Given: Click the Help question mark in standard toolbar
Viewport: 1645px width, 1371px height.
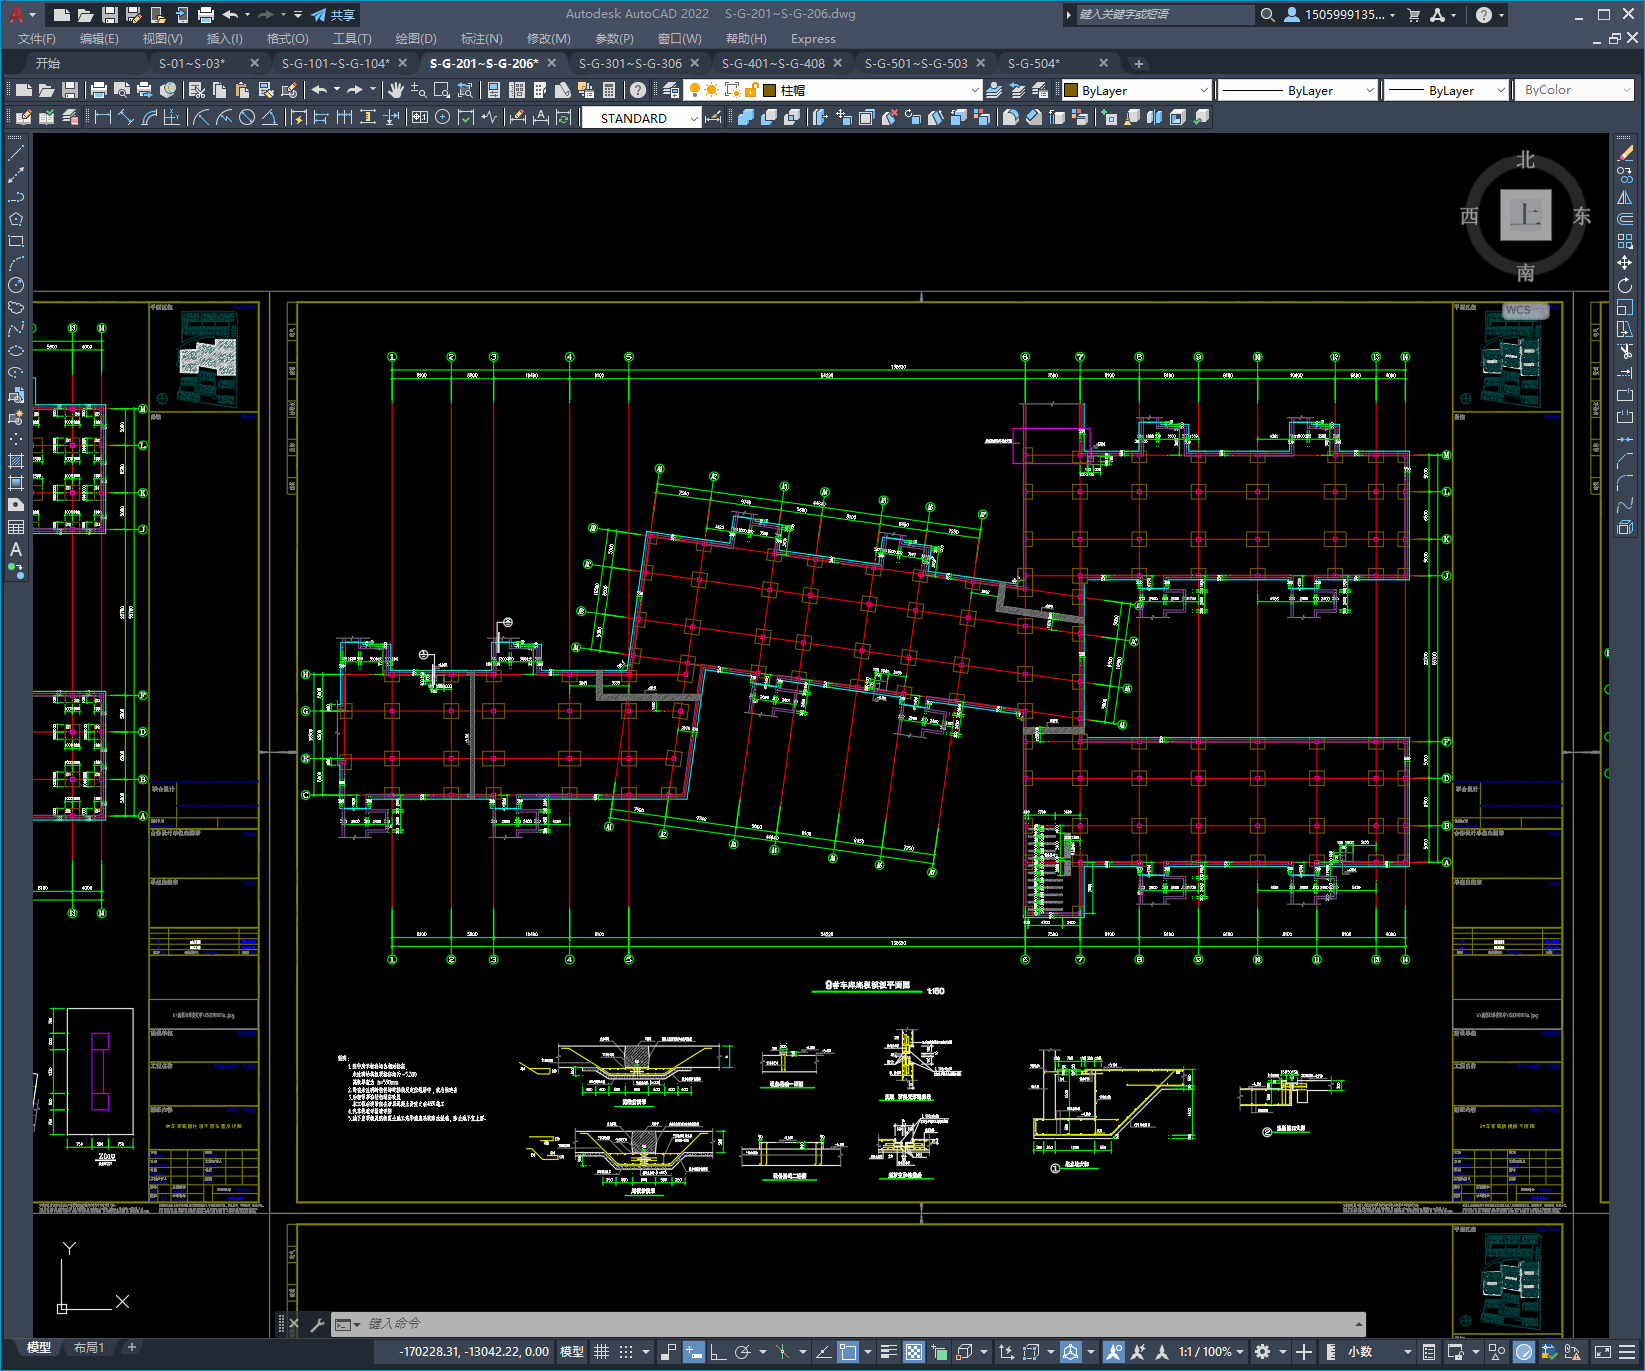Looking at the screenshot, I should (637, 90).
